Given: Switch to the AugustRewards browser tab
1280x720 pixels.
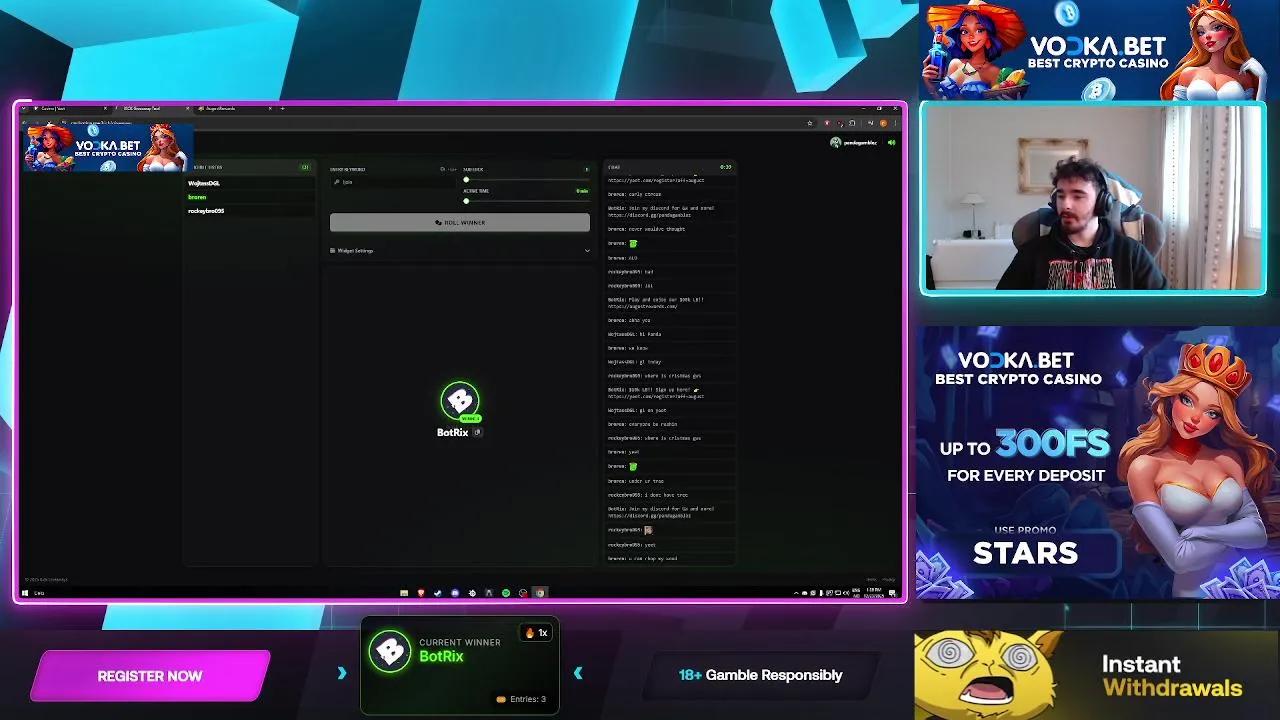Looking at the screenshot, I should tap(220, 110).
